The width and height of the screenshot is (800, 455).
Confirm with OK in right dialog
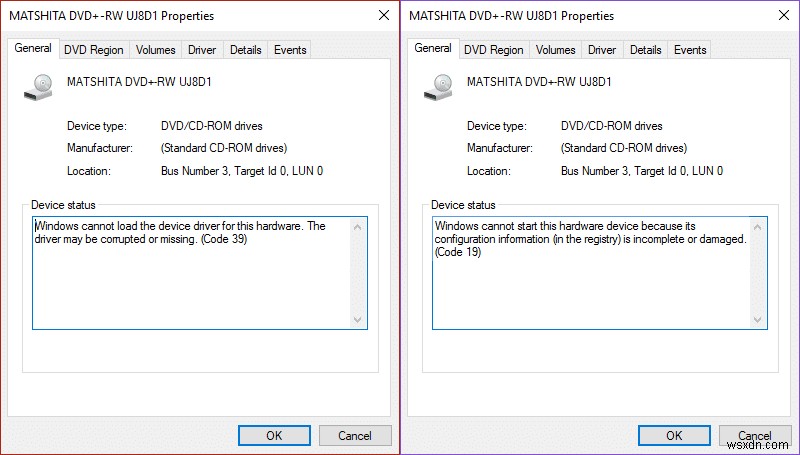[x=674, y=436]
